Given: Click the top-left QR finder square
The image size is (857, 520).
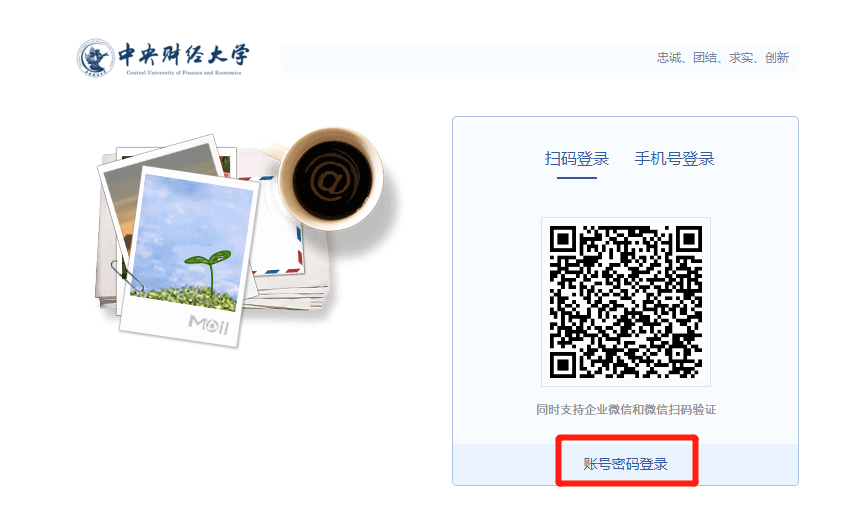Looking at the screenshot, I should coord(563,239).
